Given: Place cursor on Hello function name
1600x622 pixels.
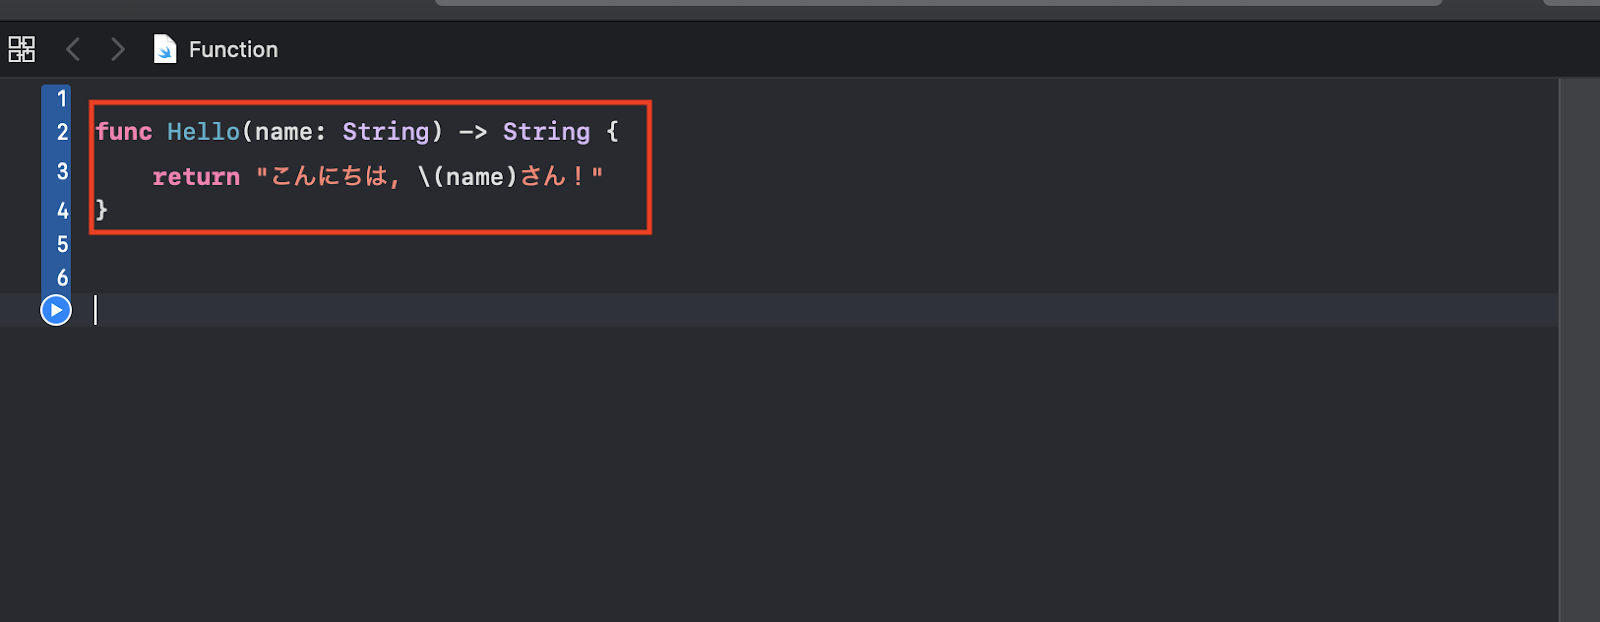Looking at the screenshot, I should click(203, 132).
